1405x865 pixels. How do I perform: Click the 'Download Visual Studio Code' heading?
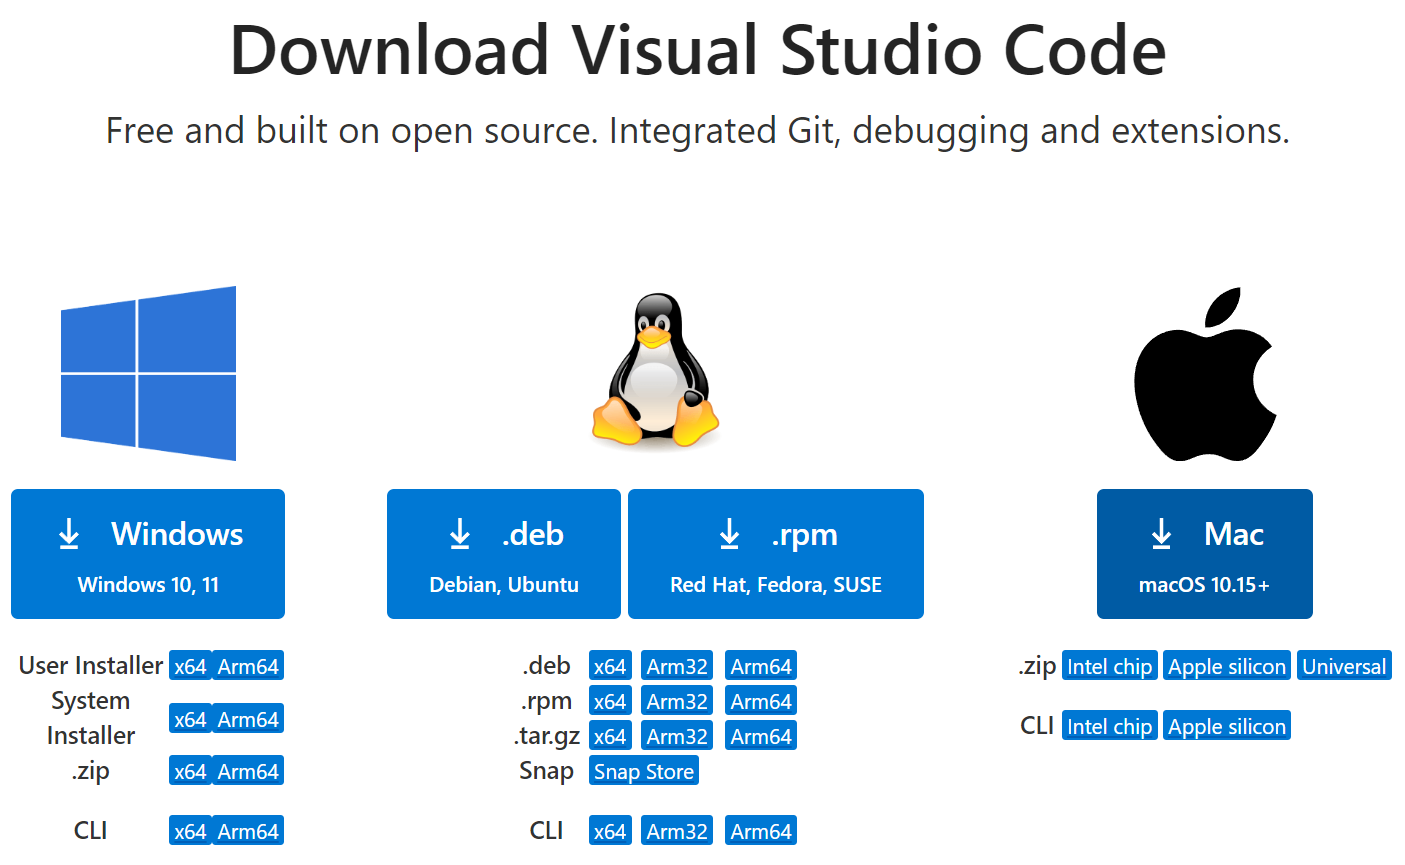click(698, 50)
